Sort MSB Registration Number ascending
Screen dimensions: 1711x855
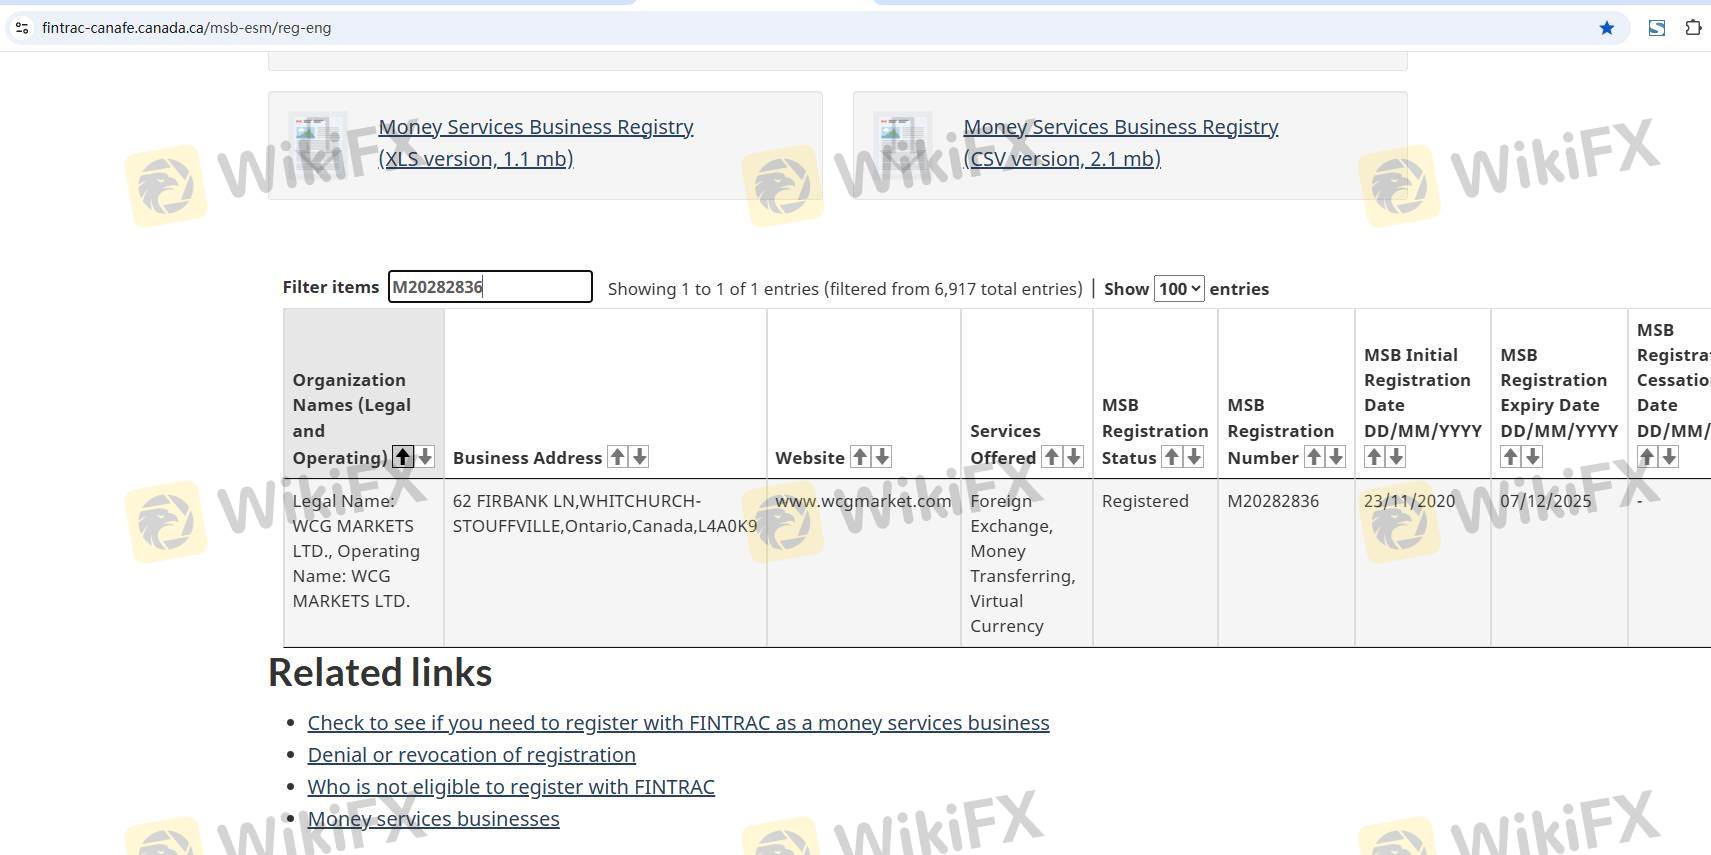1314,457
